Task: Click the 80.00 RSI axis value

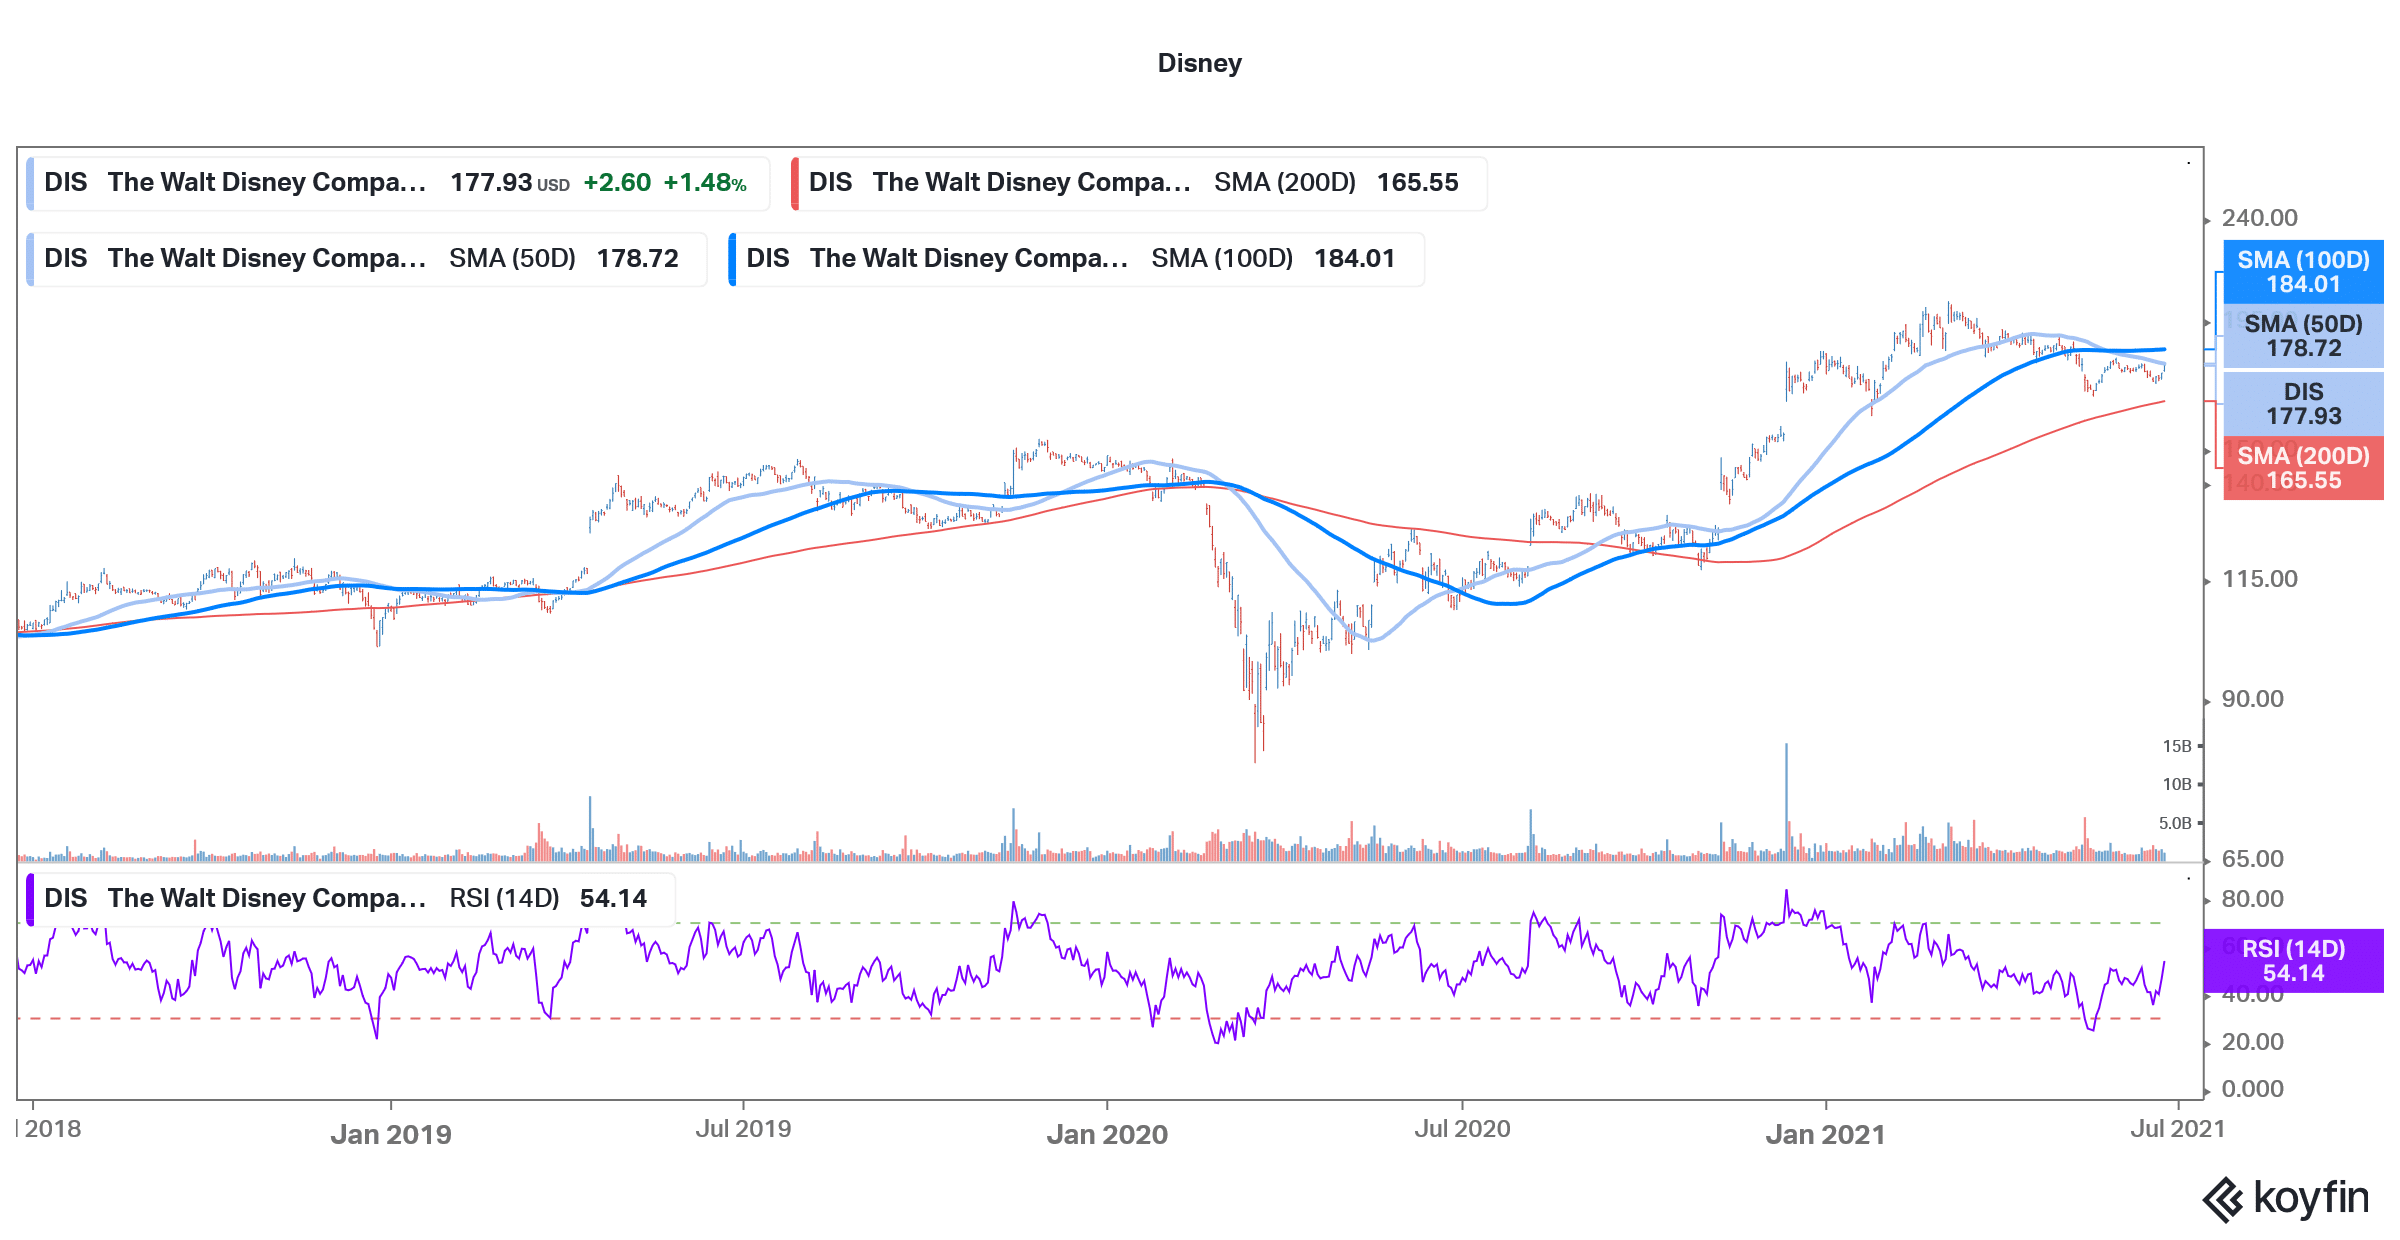Action: pyautogui.click(x=2252, y=899)
